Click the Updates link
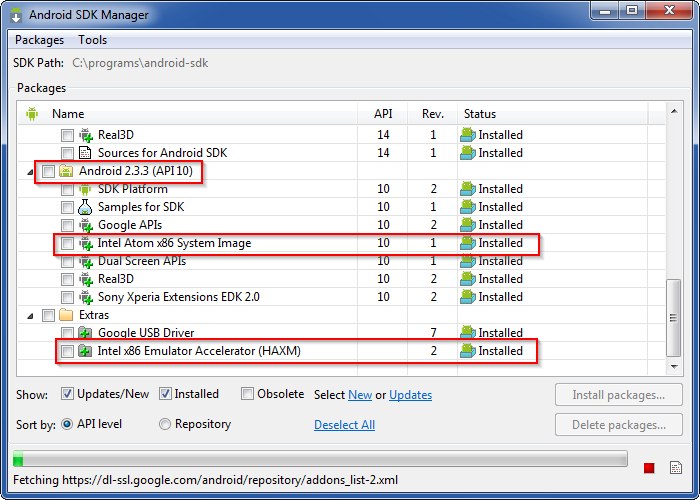The image size is (700, 500). click(410, 395)
